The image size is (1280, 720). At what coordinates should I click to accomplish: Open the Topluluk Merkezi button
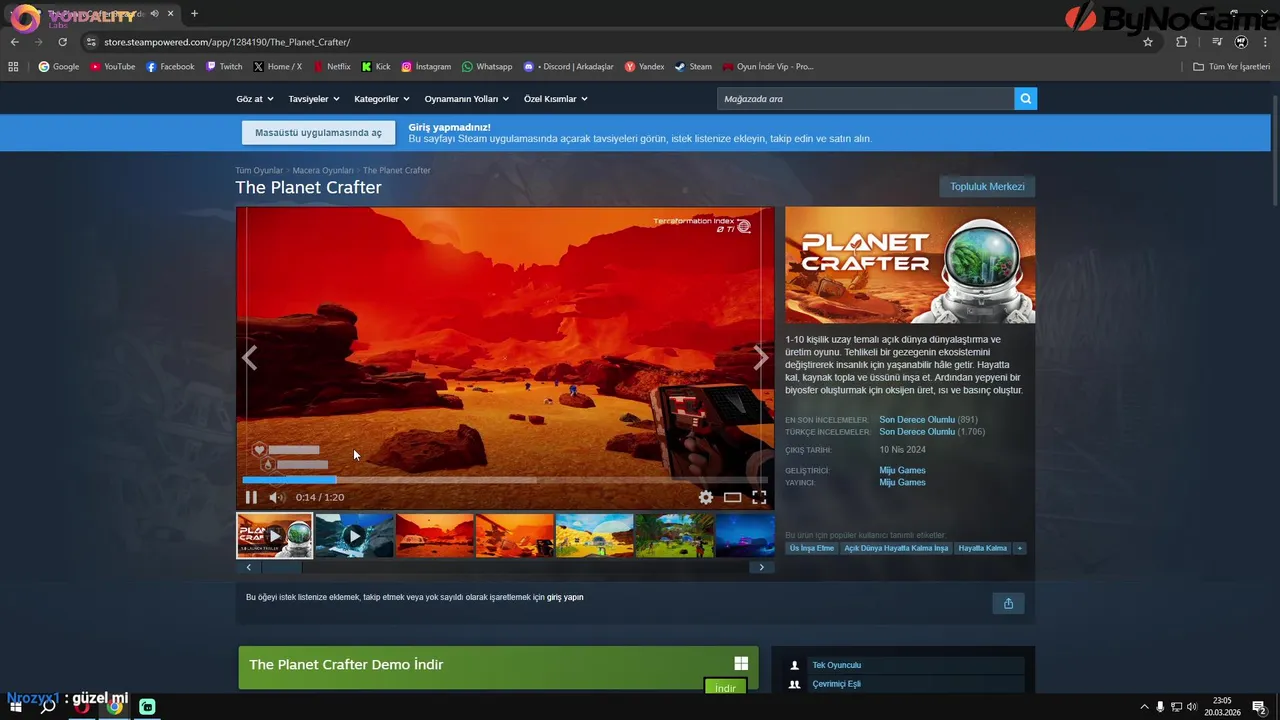coord(987,187)
